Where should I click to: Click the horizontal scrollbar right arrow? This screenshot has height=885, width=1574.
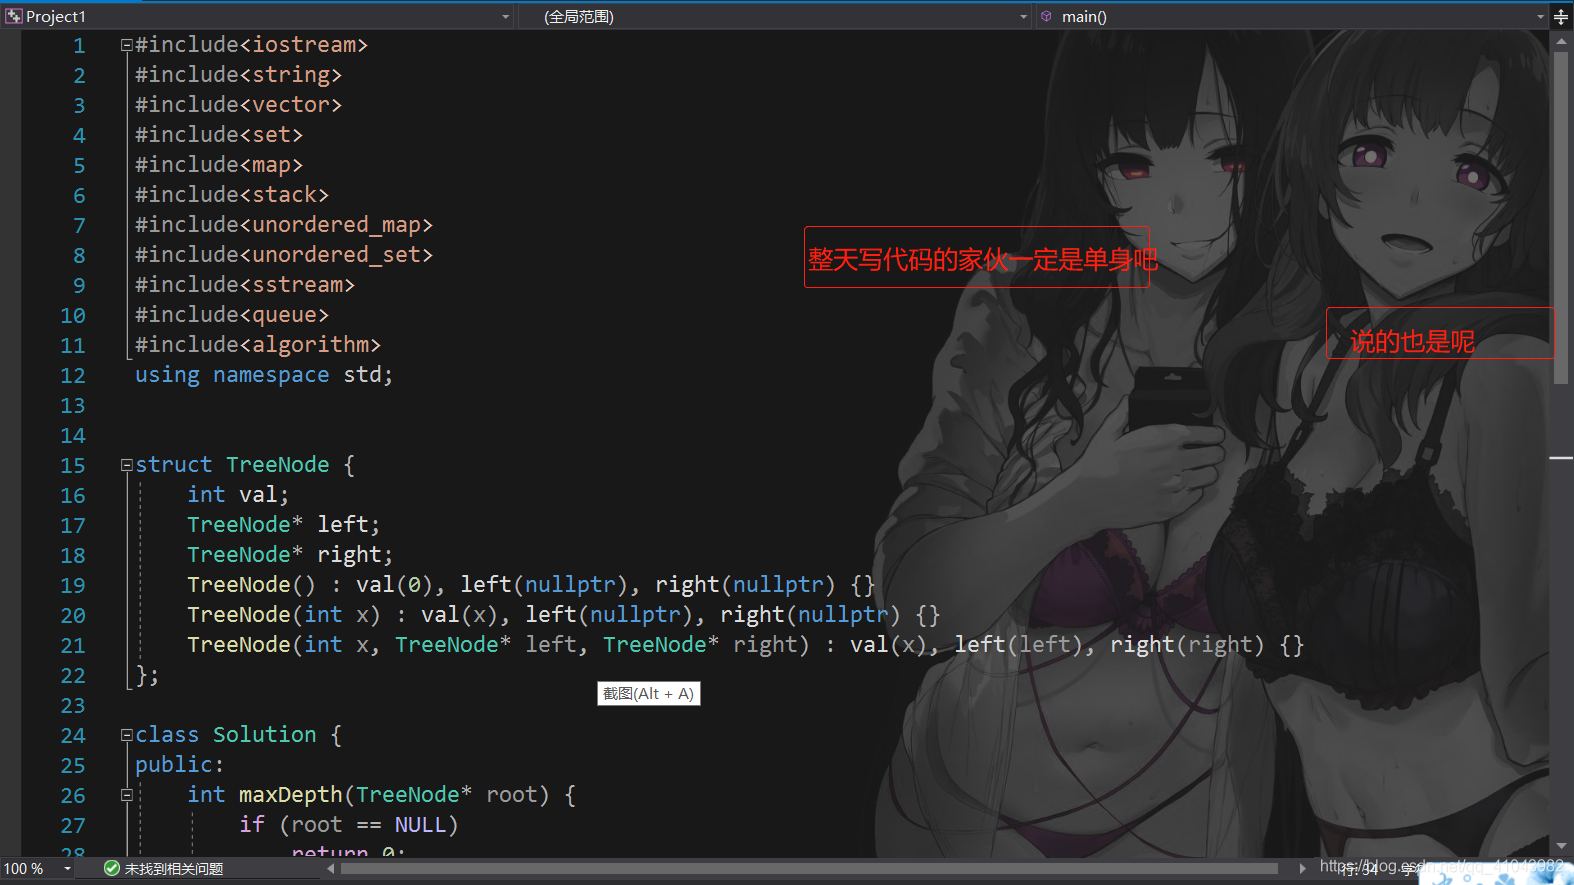[x=1302, y=869]
